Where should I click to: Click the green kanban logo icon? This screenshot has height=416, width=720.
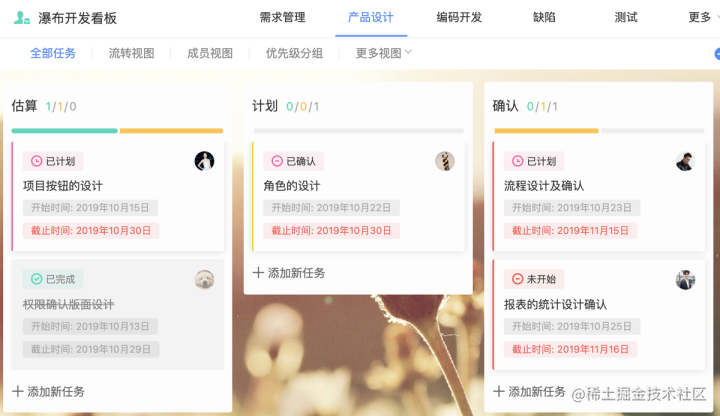tap(22, 18)
